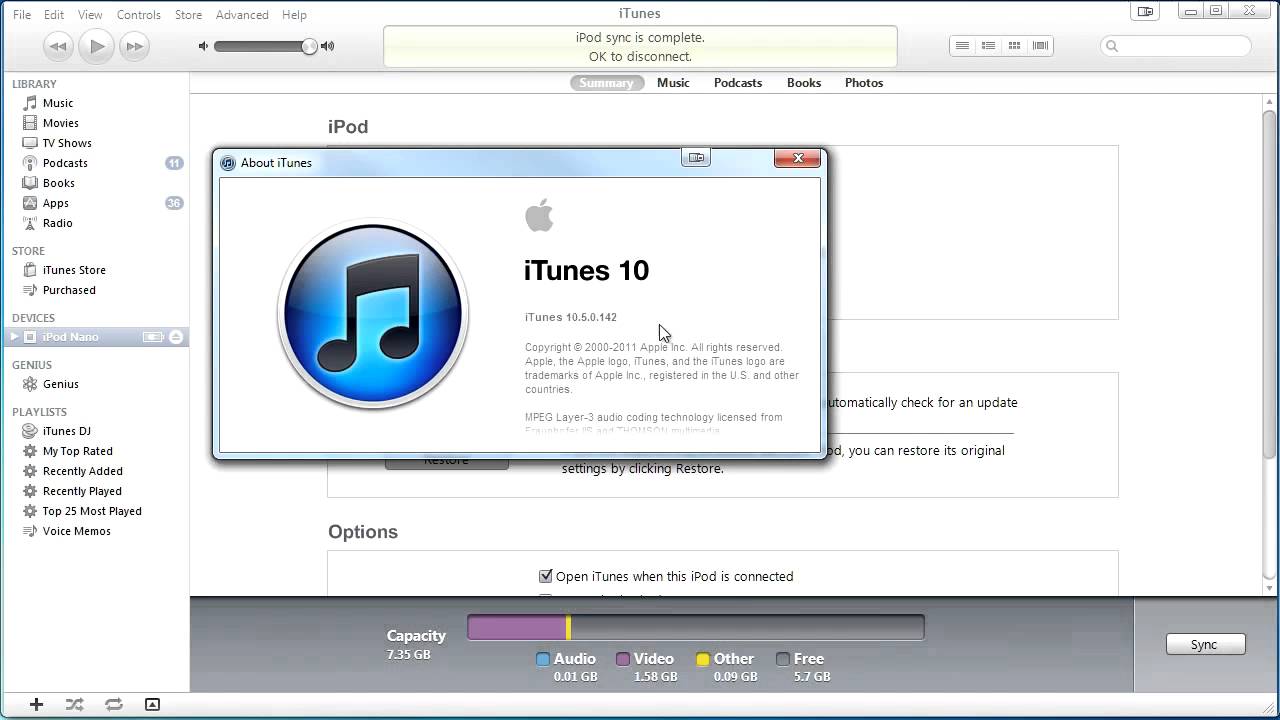Close the About iTunes dialog

(x=798, y=158)
